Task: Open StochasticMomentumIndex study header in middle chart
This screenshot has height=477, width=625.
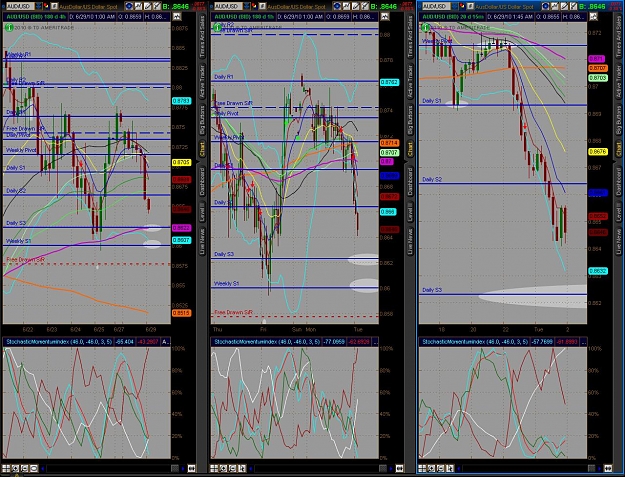Action: point(267,342)
